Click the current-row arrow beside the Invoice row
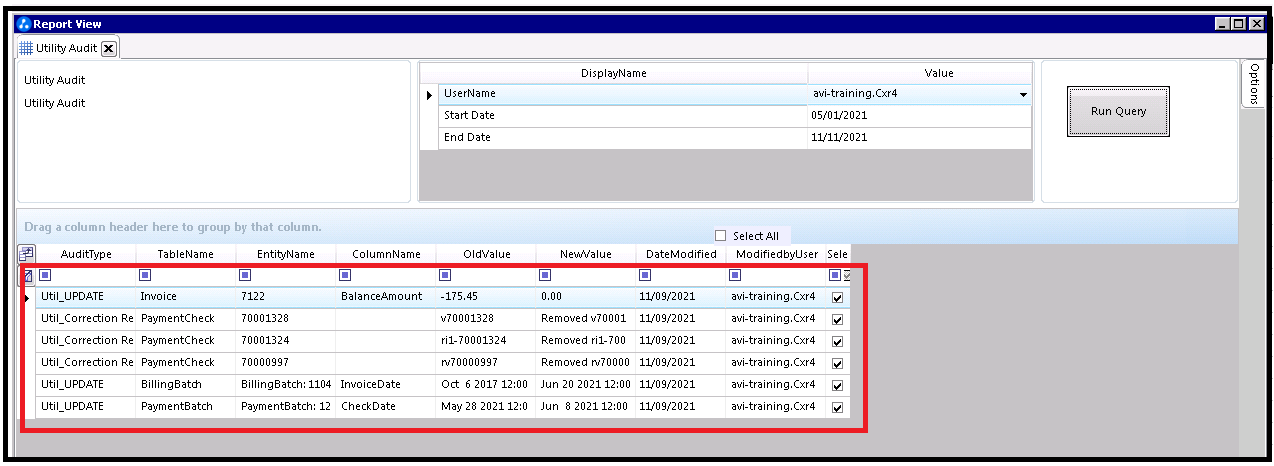1274x466 pixels. tap(27, 297)
